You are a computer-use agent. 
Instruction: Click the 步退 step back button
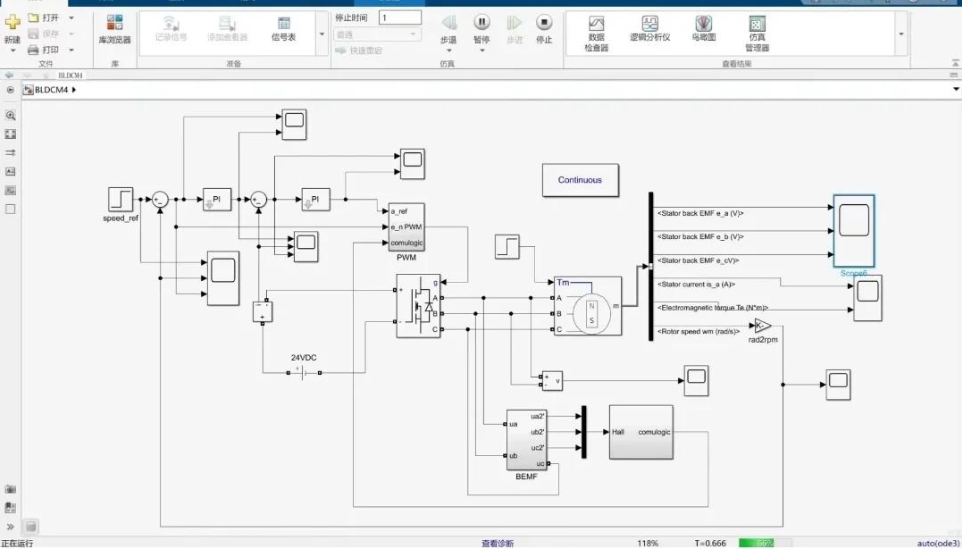[x=448, y=29]
